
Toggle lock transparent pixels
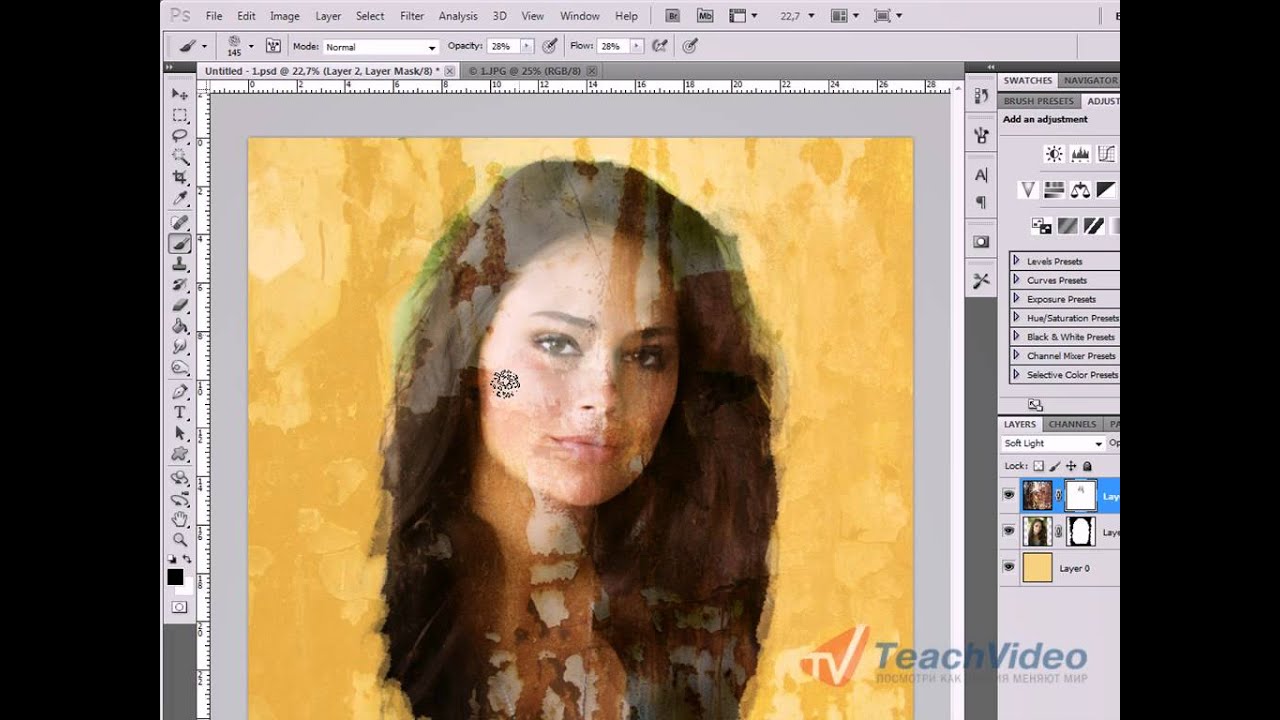(x=1038, y=466)
